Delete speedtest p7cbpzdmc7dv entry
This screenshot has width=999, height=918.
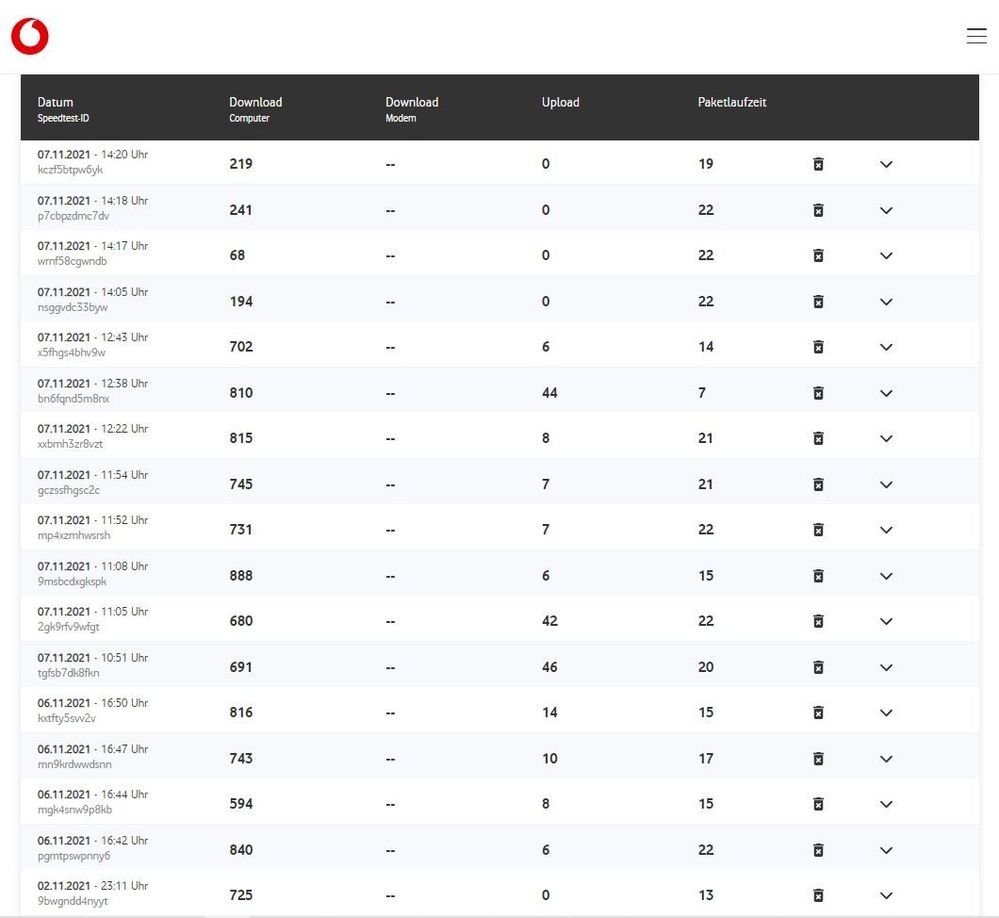(x=819, y=210)
